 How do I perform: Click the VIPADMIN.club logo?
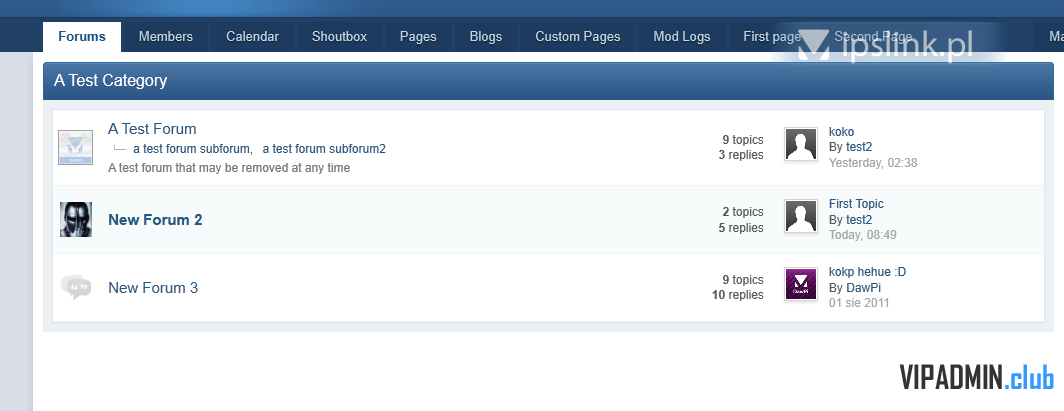tap(976, 377)
